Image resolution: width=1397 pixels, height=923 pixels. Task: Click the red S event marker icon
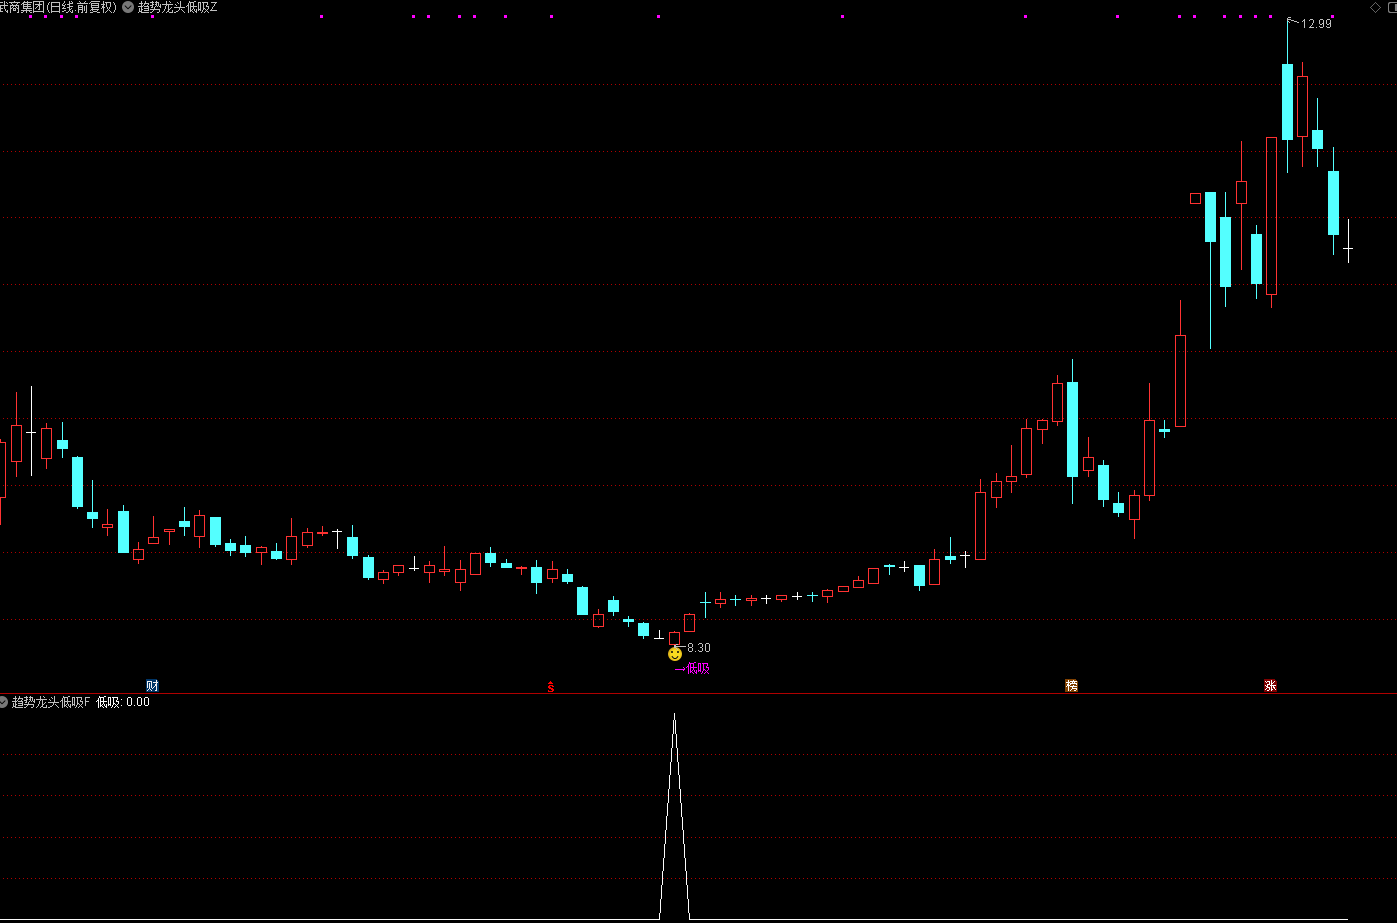550,686
